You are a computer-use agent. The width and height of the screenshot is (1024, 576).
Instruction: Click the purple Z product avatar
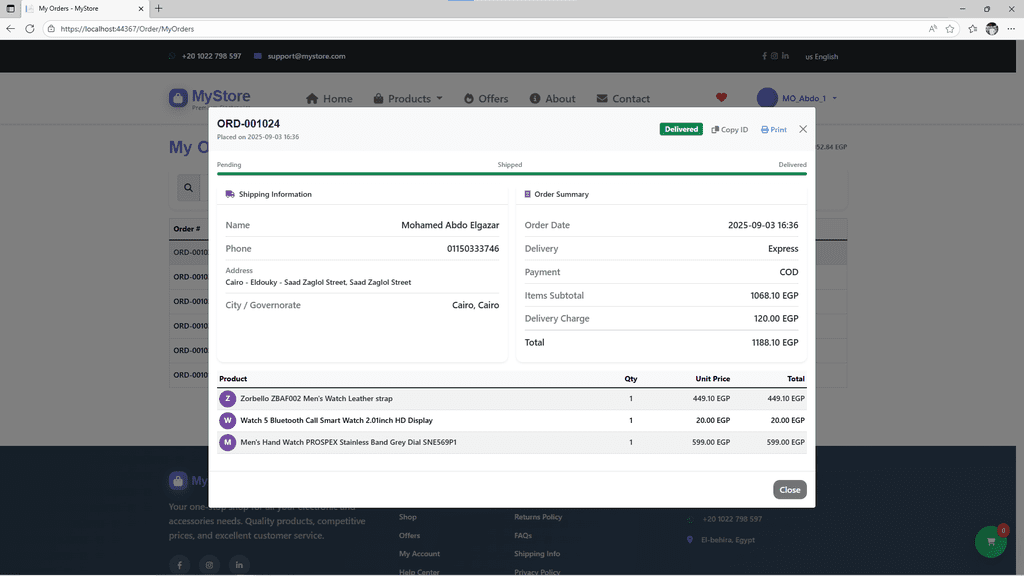(x=227, y=398)
